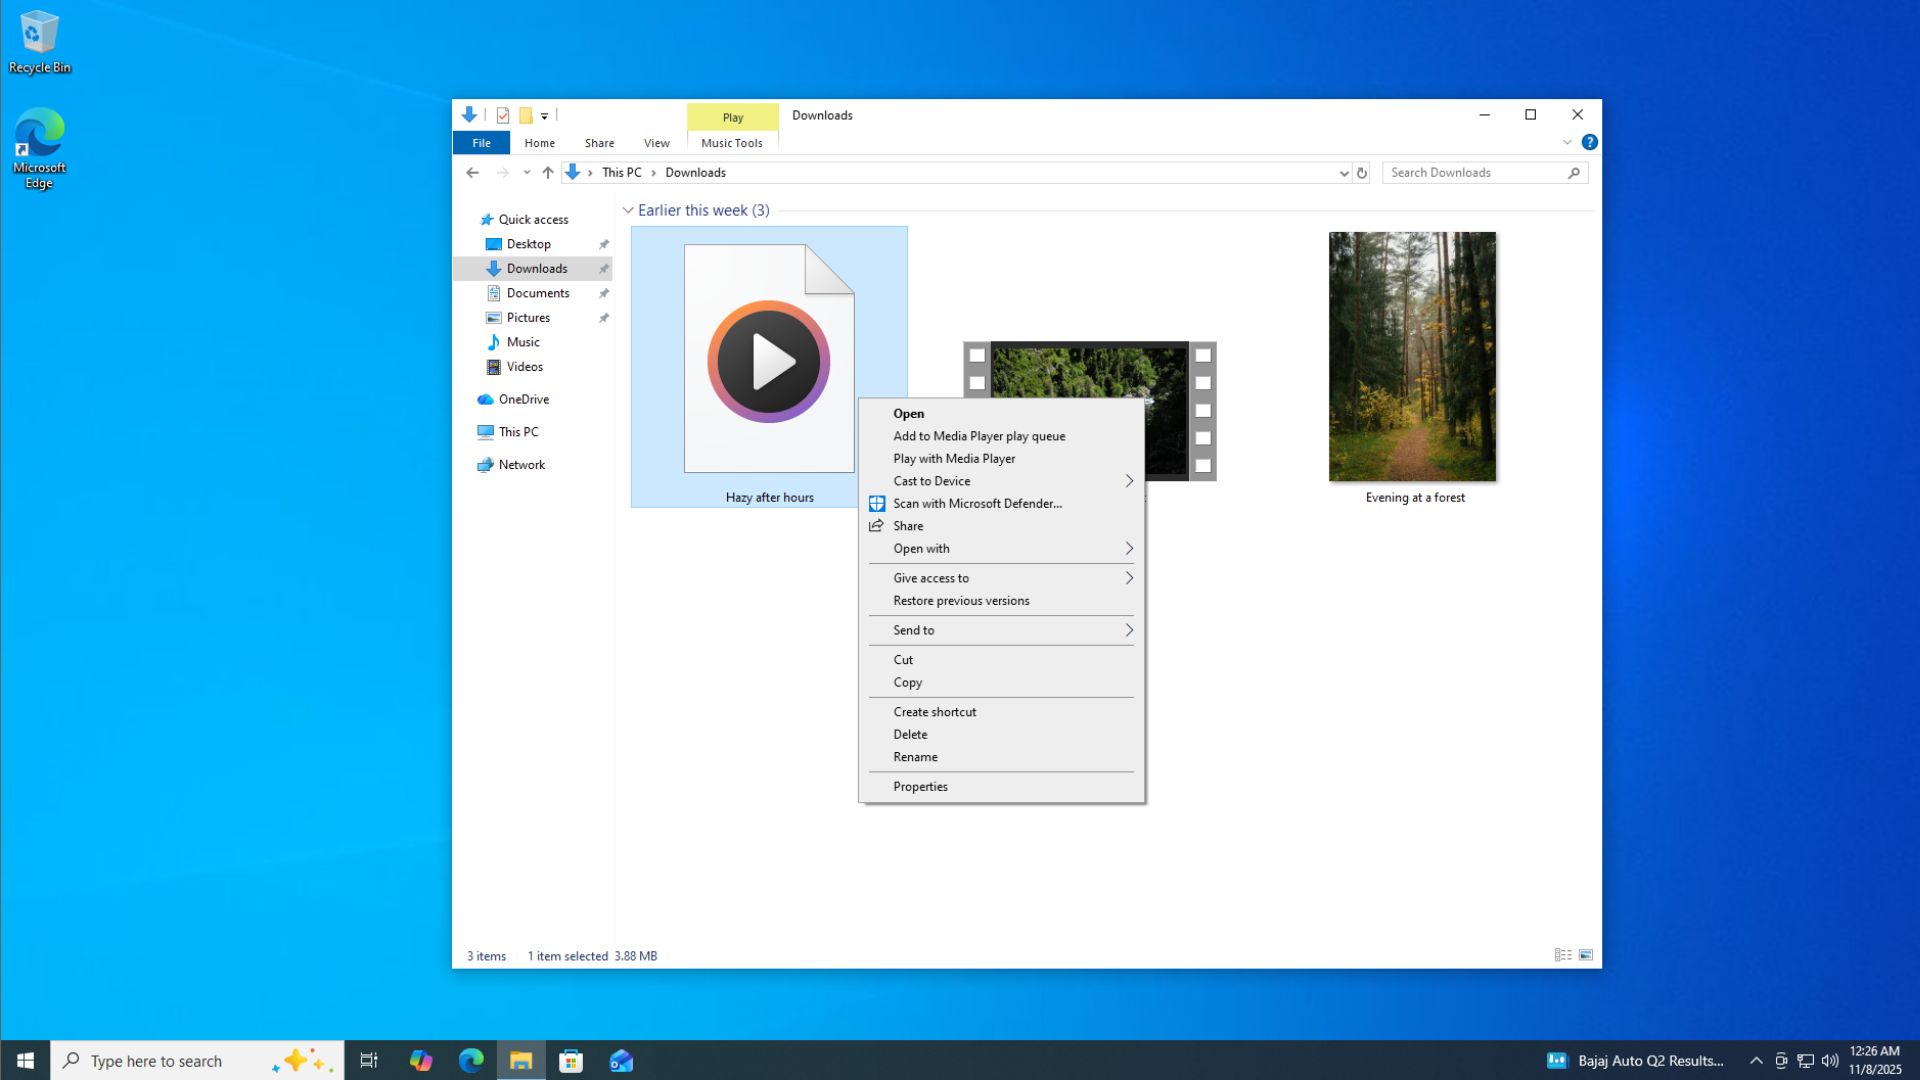1920x1080 pixels.
Task: Click This PC in the breadcrumb path
Action: click(x=621, y=172)
